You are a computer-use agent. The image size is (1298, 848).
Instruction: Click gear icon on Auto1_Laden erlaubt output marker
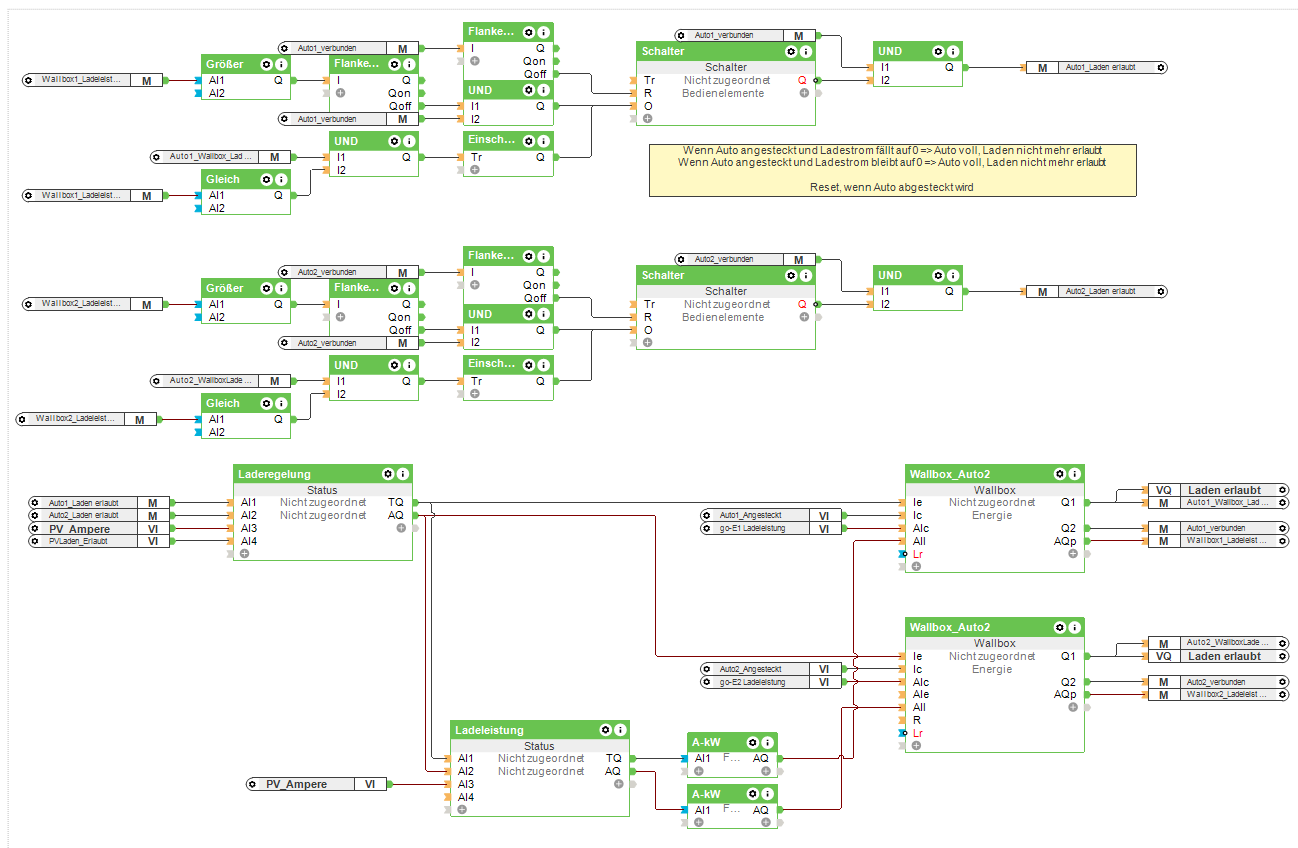click(x=1160, y=67)
